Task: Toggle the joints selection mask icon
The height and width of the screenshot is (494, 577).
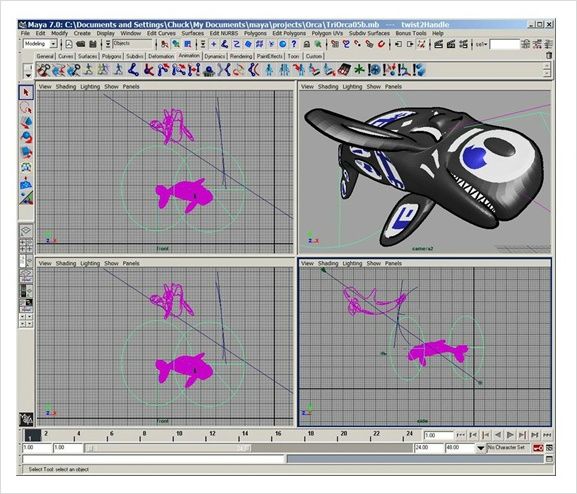Action: coord(224,44)
